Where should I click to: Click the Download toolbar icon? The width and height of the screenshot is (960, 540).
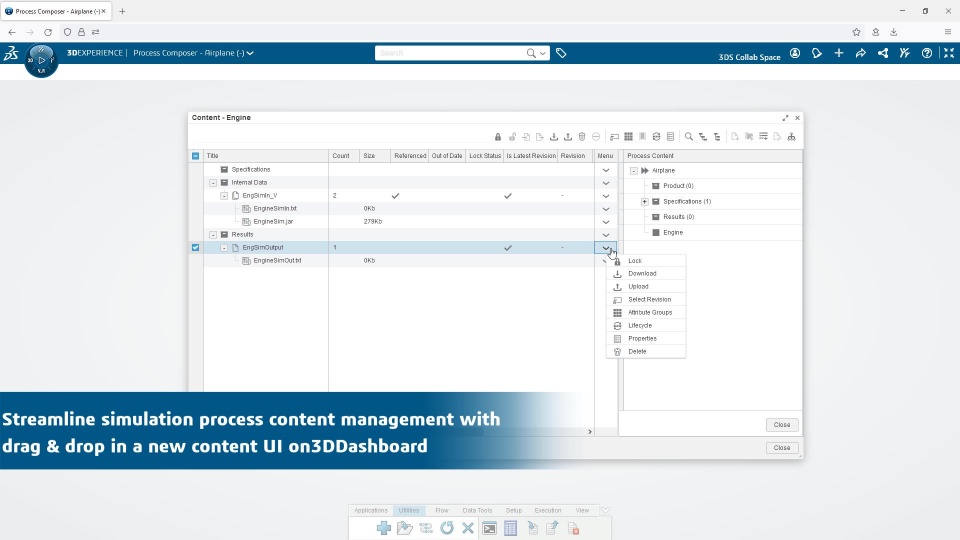tap(553, 137)
